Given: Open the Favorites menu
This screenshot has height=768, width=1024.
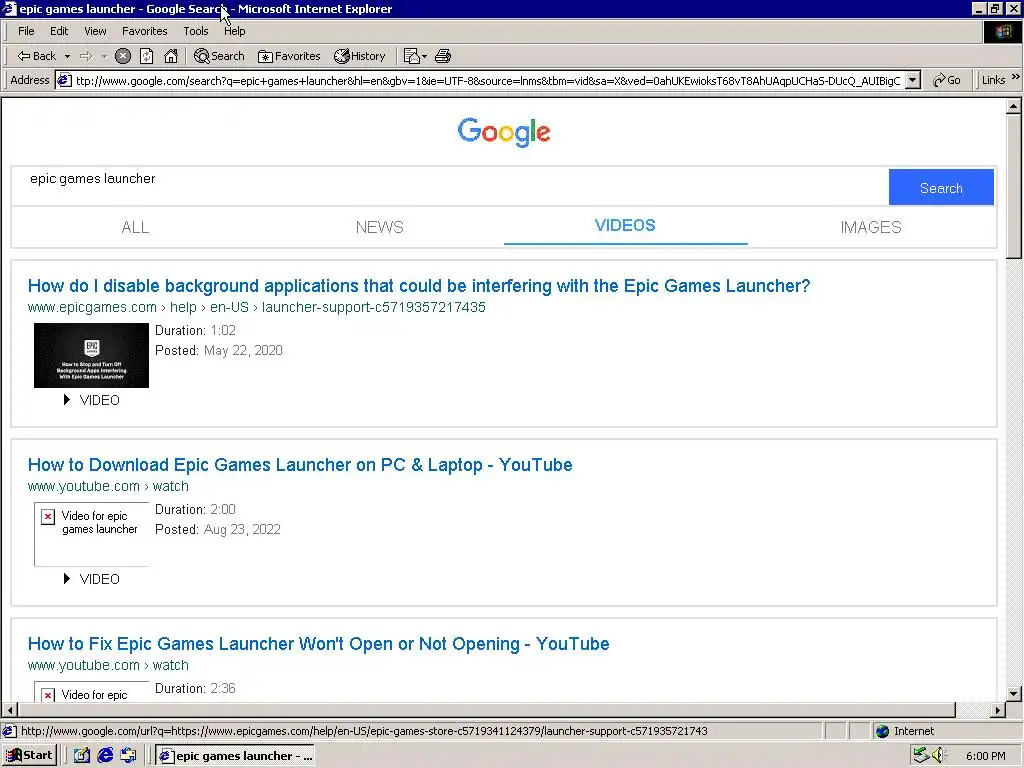Looking at the screenshot, I should (x=144, y=31).
